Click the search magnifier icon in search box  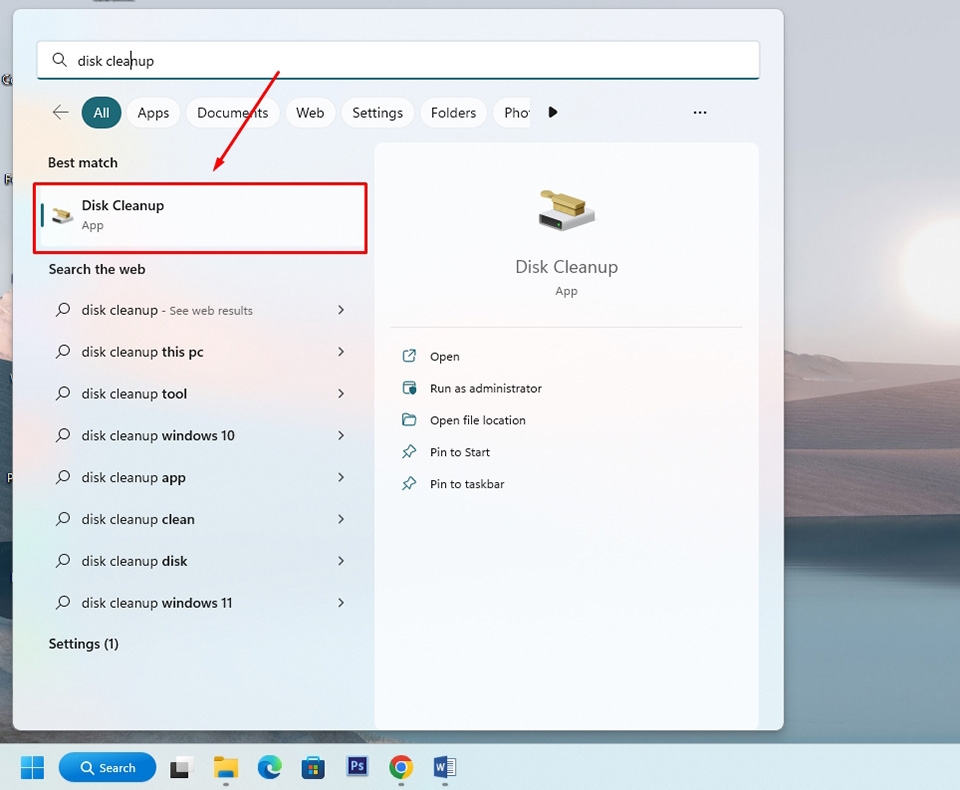click(59, 60)
